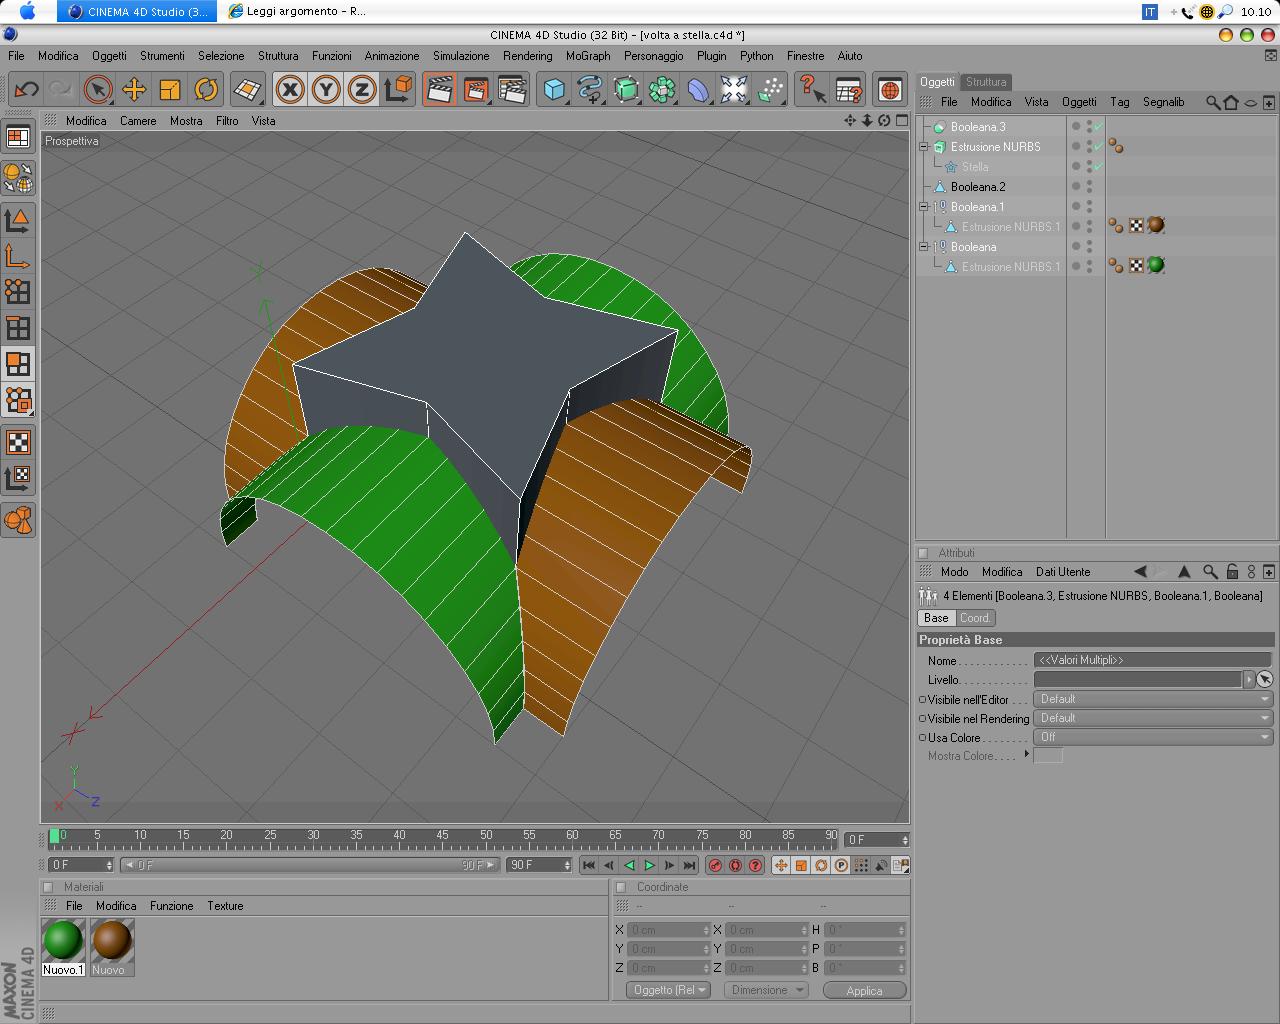Open the Visibile nell'Editor dropdown

coord(1152,699)
